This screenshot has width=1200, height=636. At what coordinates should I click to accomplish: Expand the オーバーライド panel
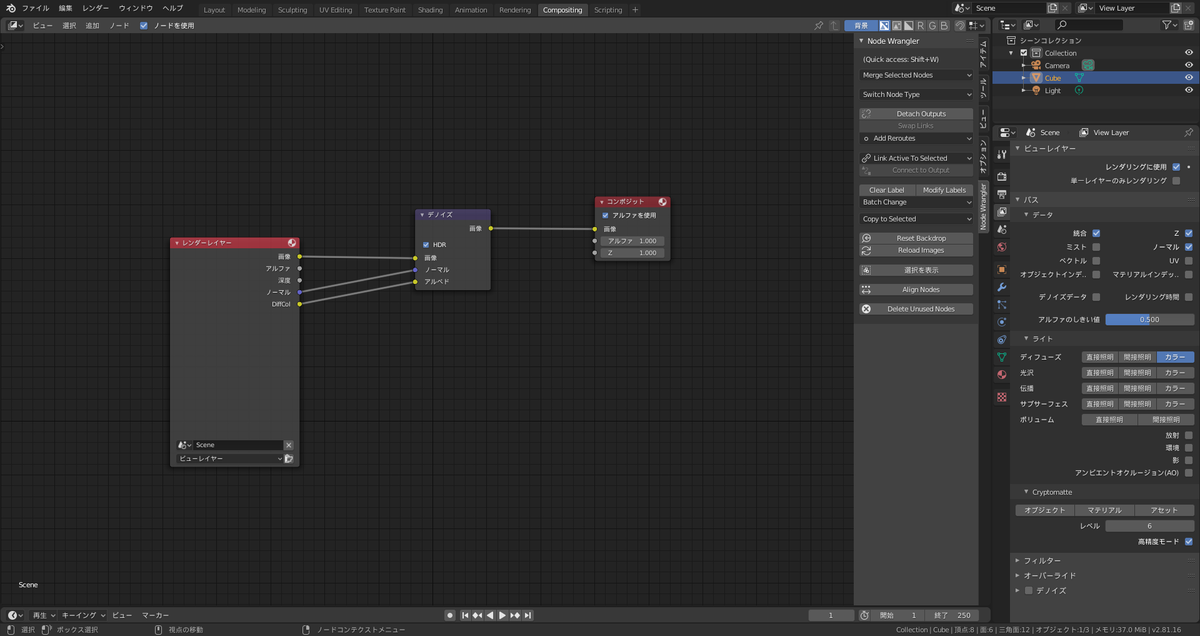[1047, 575]
